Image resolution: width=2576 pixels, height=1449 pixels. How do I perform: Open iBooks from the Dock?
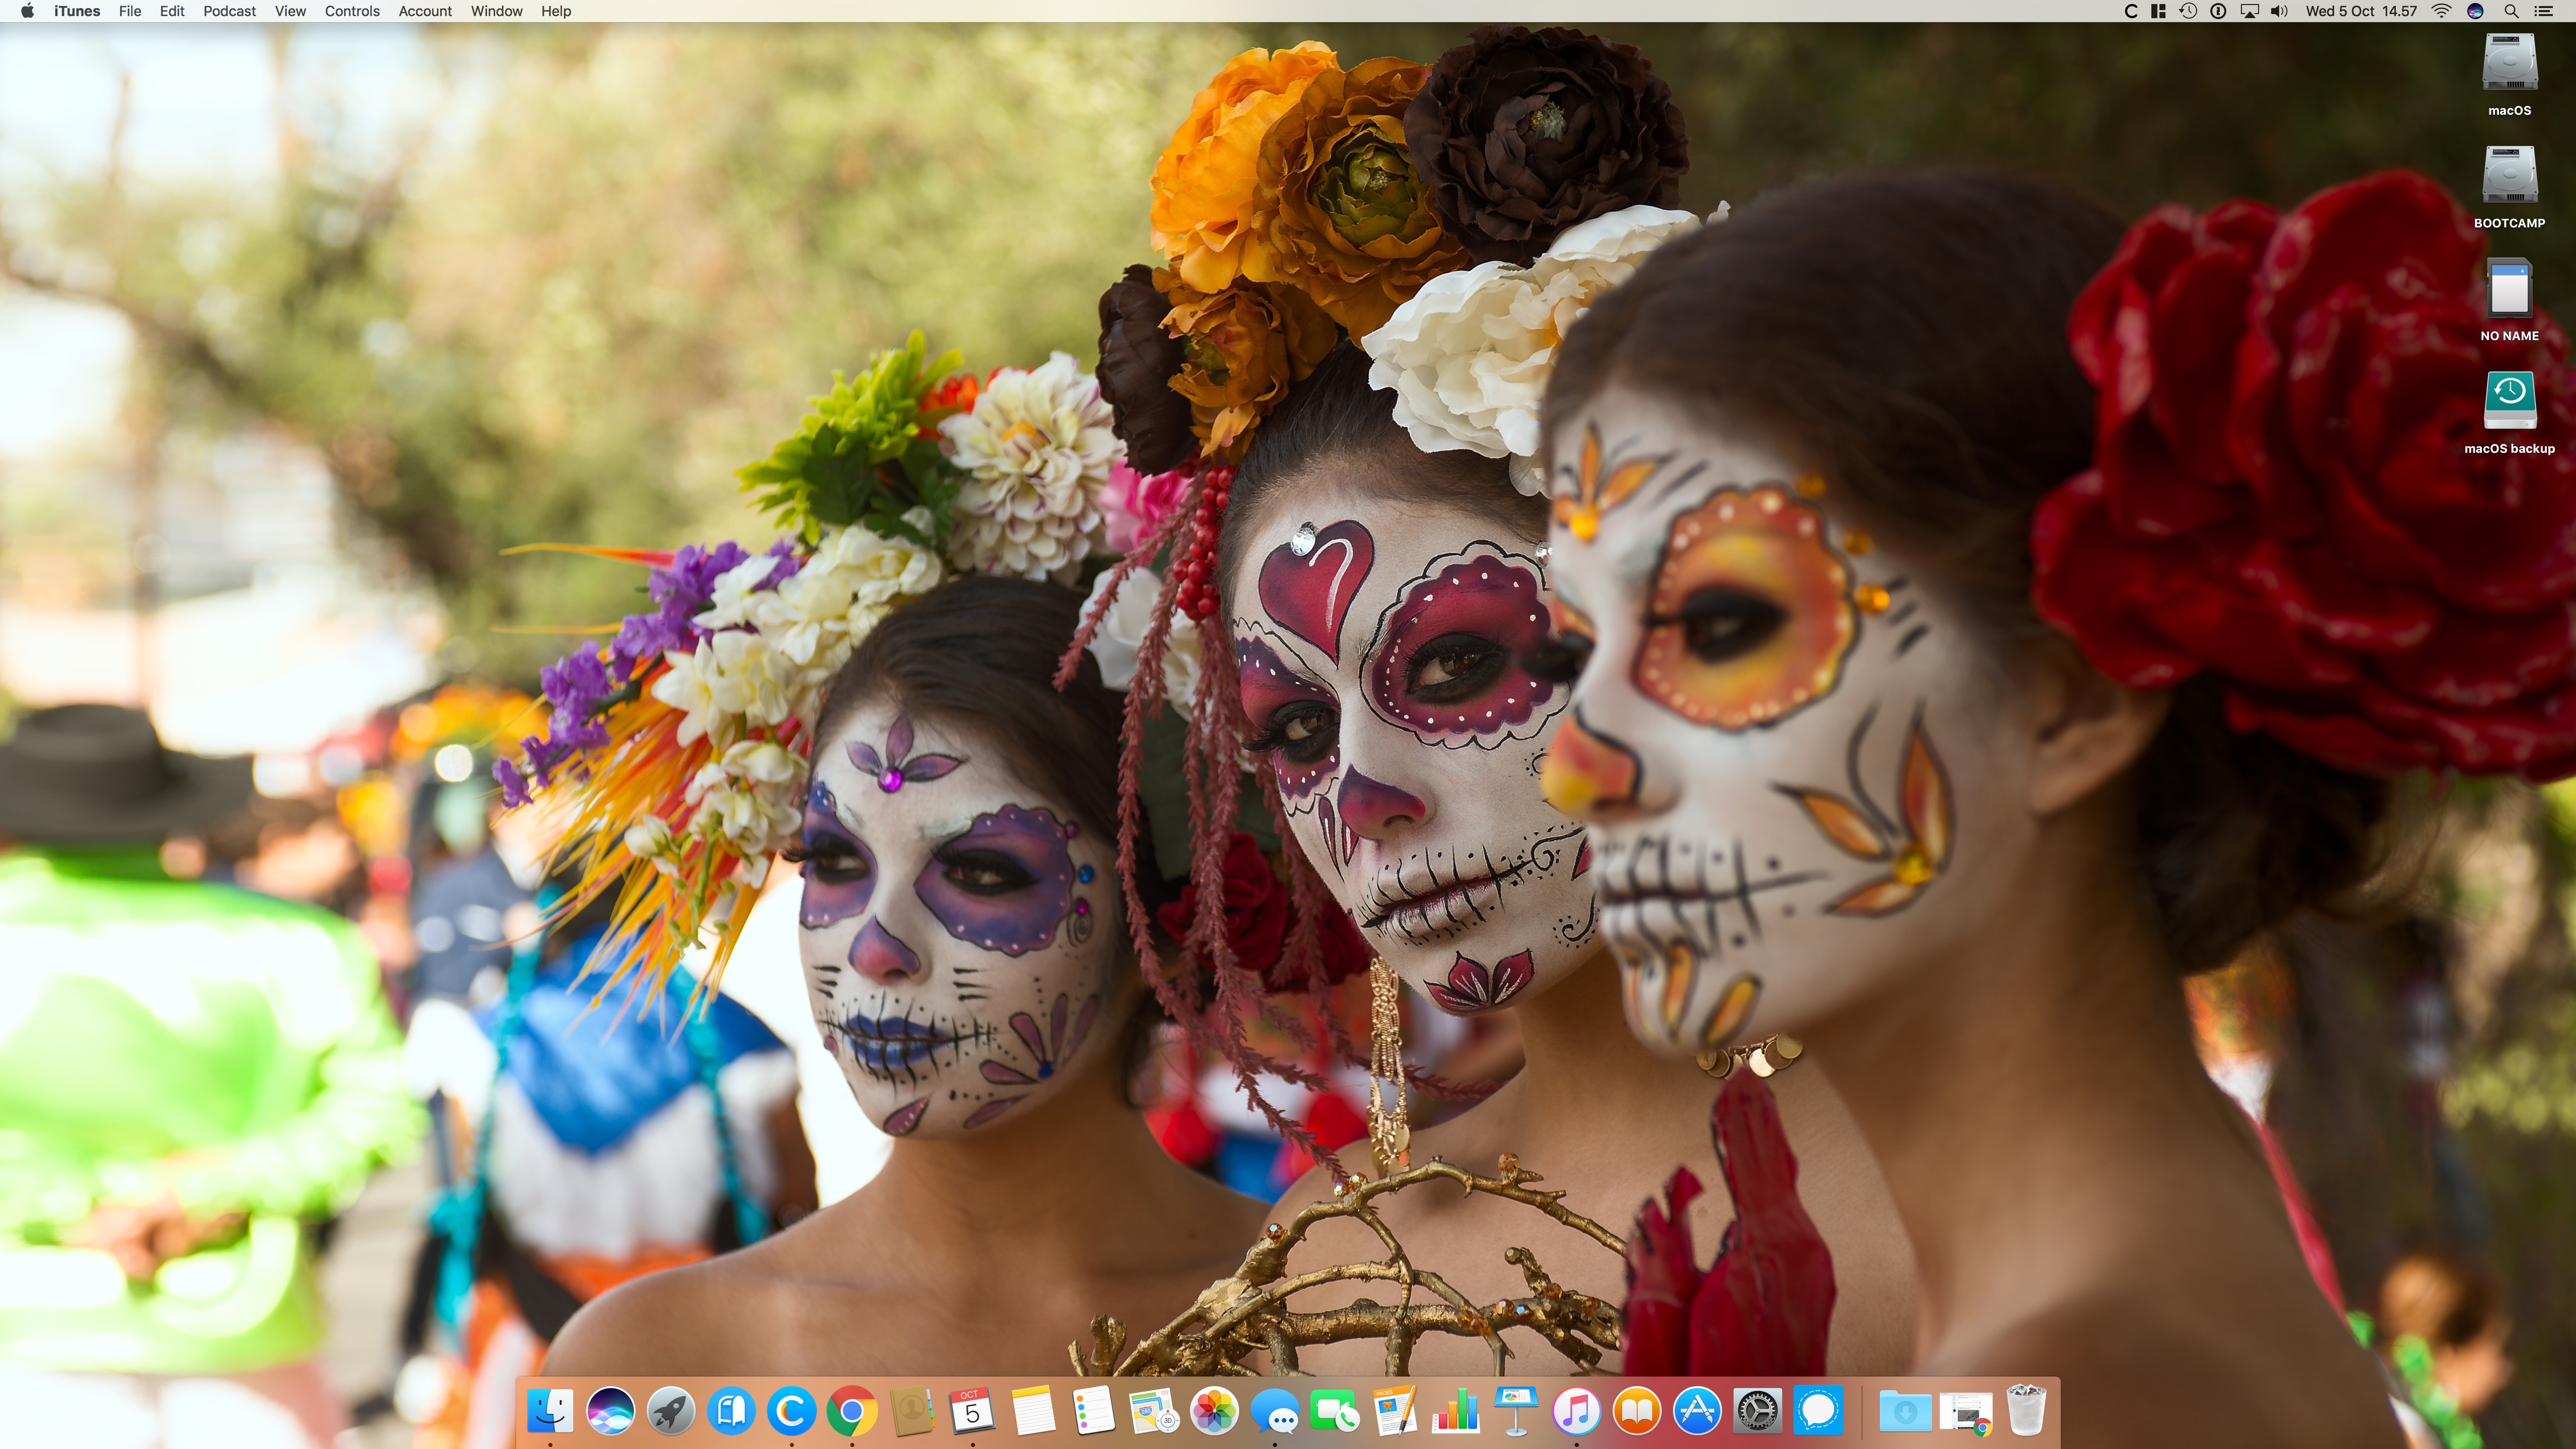(x=1637, y=1411)
